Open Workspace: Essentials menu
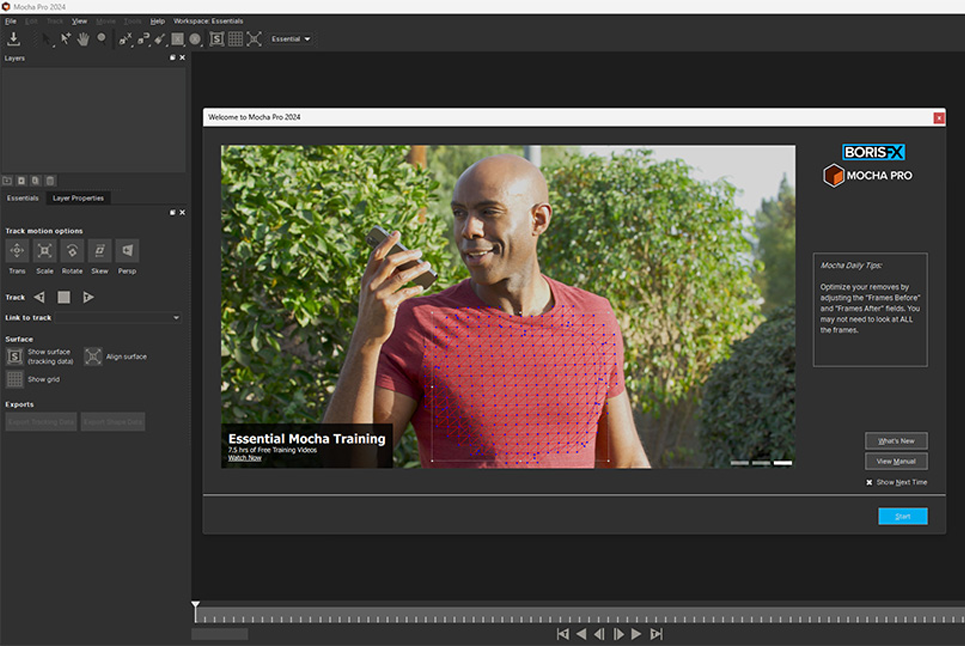The image size is (965, 646). pos(208,21)
